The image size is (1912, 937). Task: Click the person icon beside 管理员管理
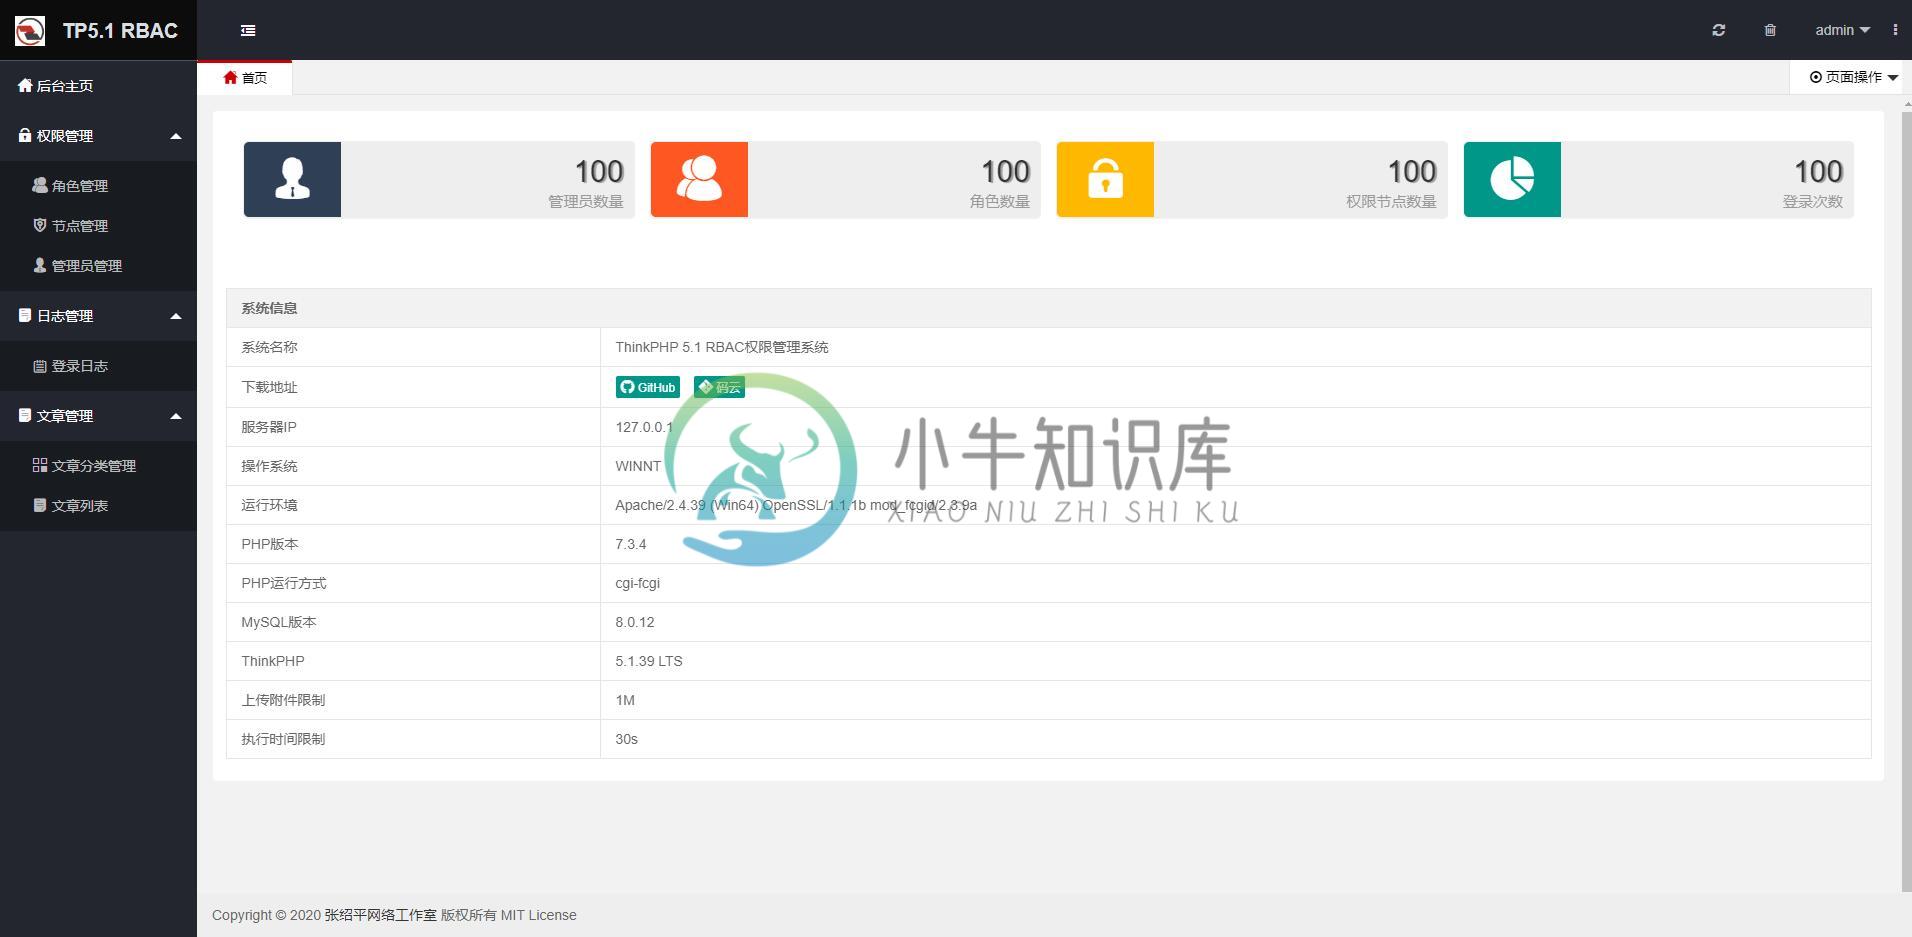coord(40,265)
